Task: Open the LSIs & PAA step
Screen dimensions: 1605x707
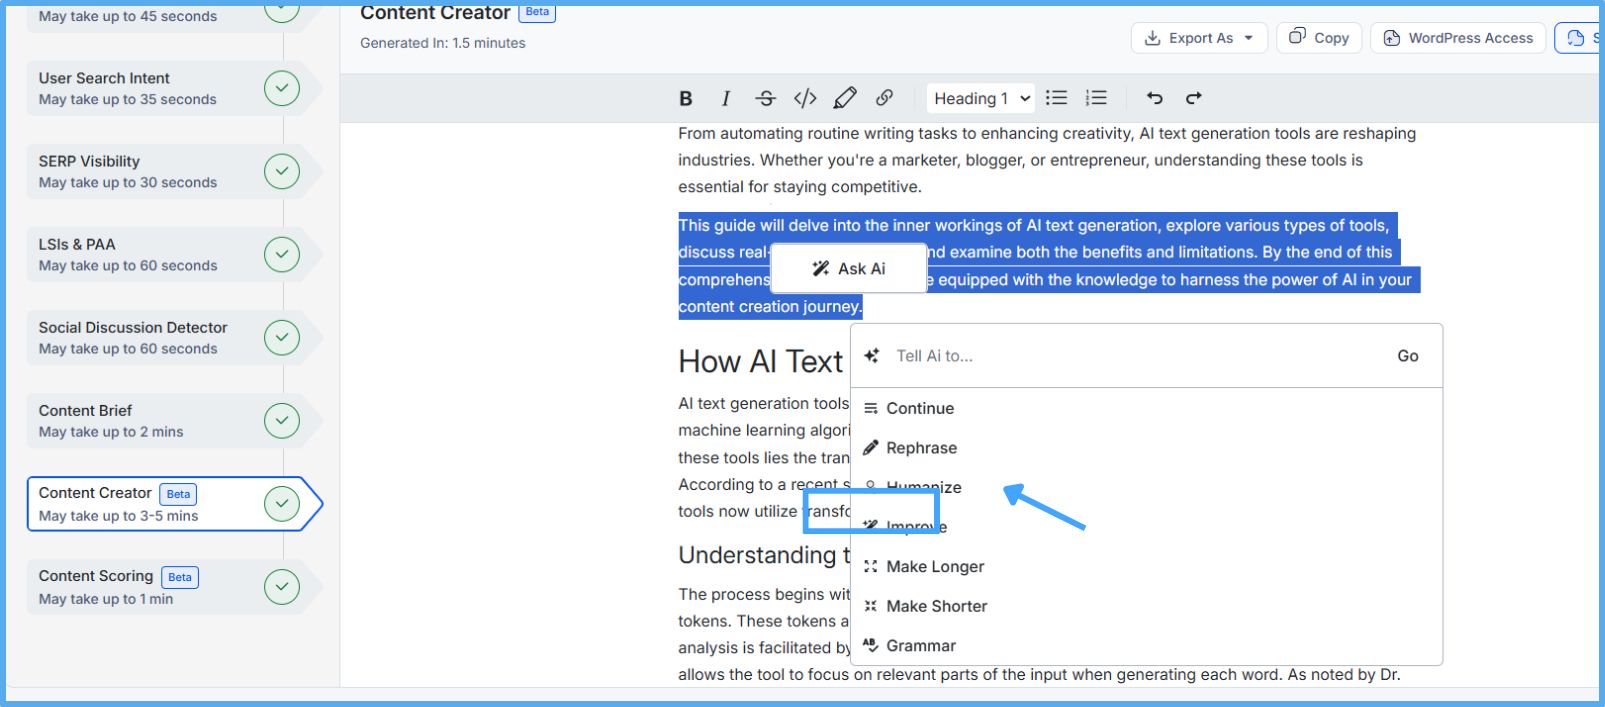Action: [174, 254]
